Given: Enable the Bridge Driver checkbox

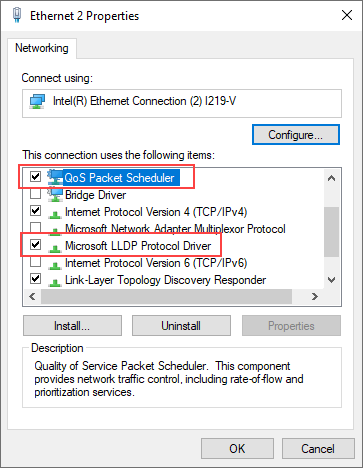Looking at the screenshot, I should tap(35, 193).
